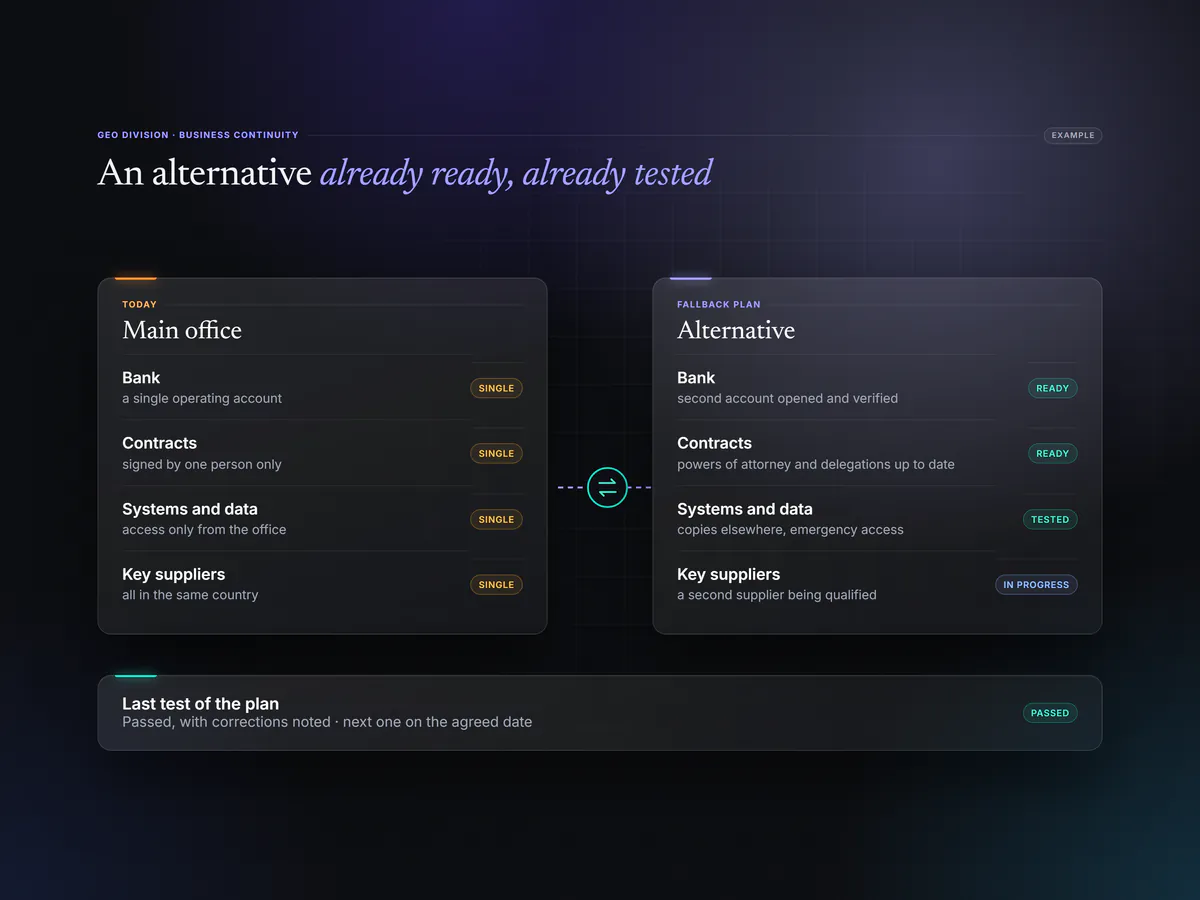The width and height of the screenshot is (1200, 900).
Task: Select the "Alternative" card title under FALLBACK PLAN
Action: [x=736, y=330]
